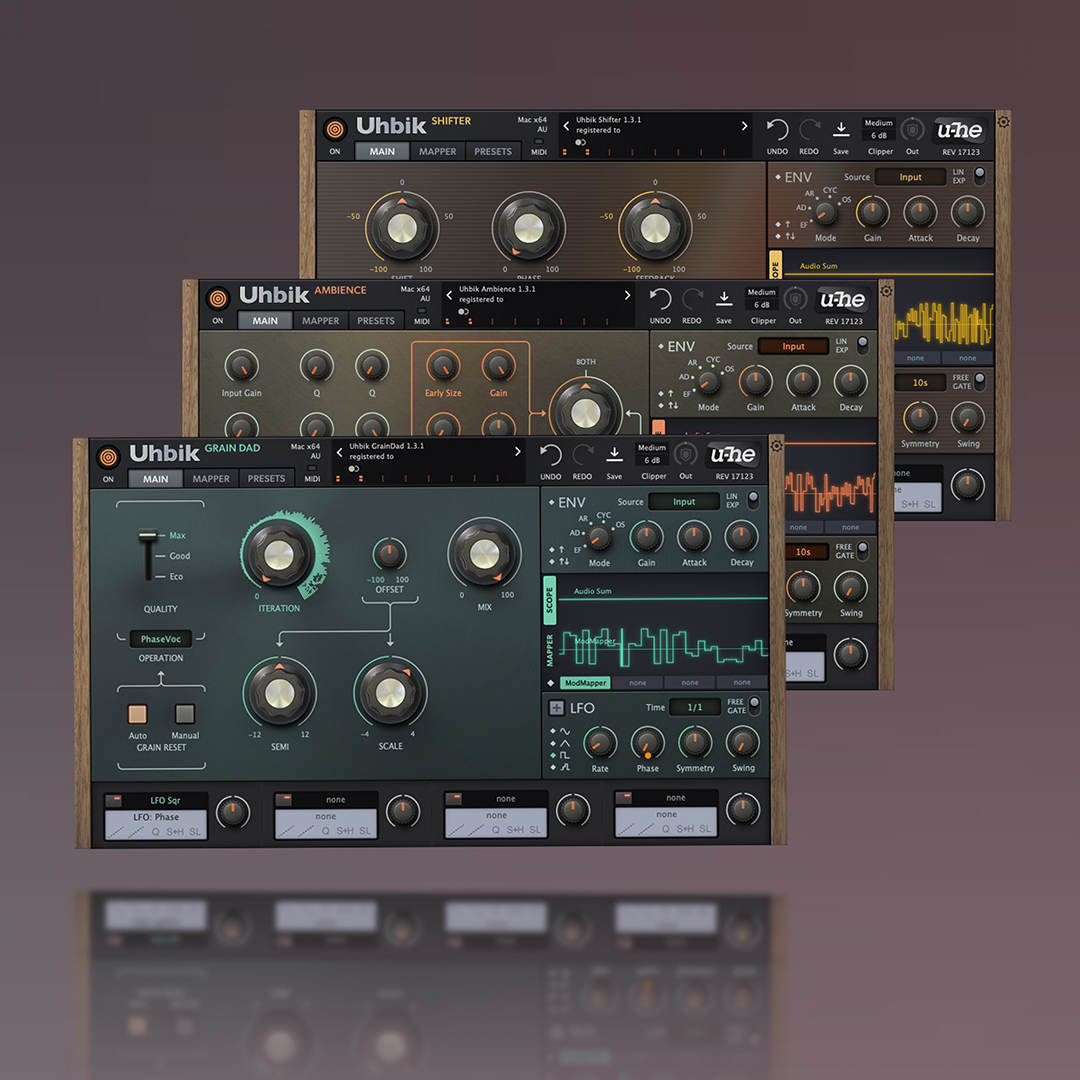Click the LFO plus icon in Grain Dad
This screenshot has width=1080, height=1080.
click(556, 707)
